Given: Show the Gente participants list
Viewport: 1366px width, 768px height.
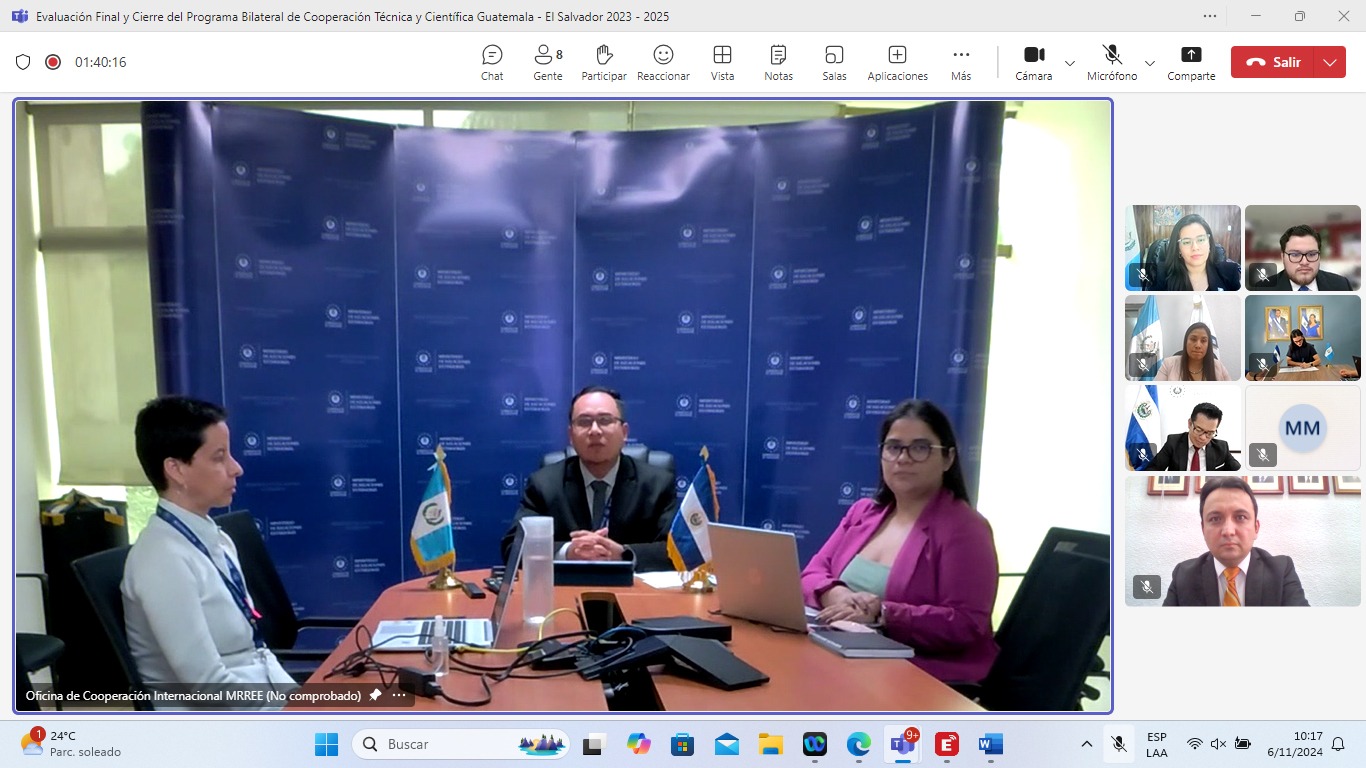Looking at the screenshot, I should point(547,62).
